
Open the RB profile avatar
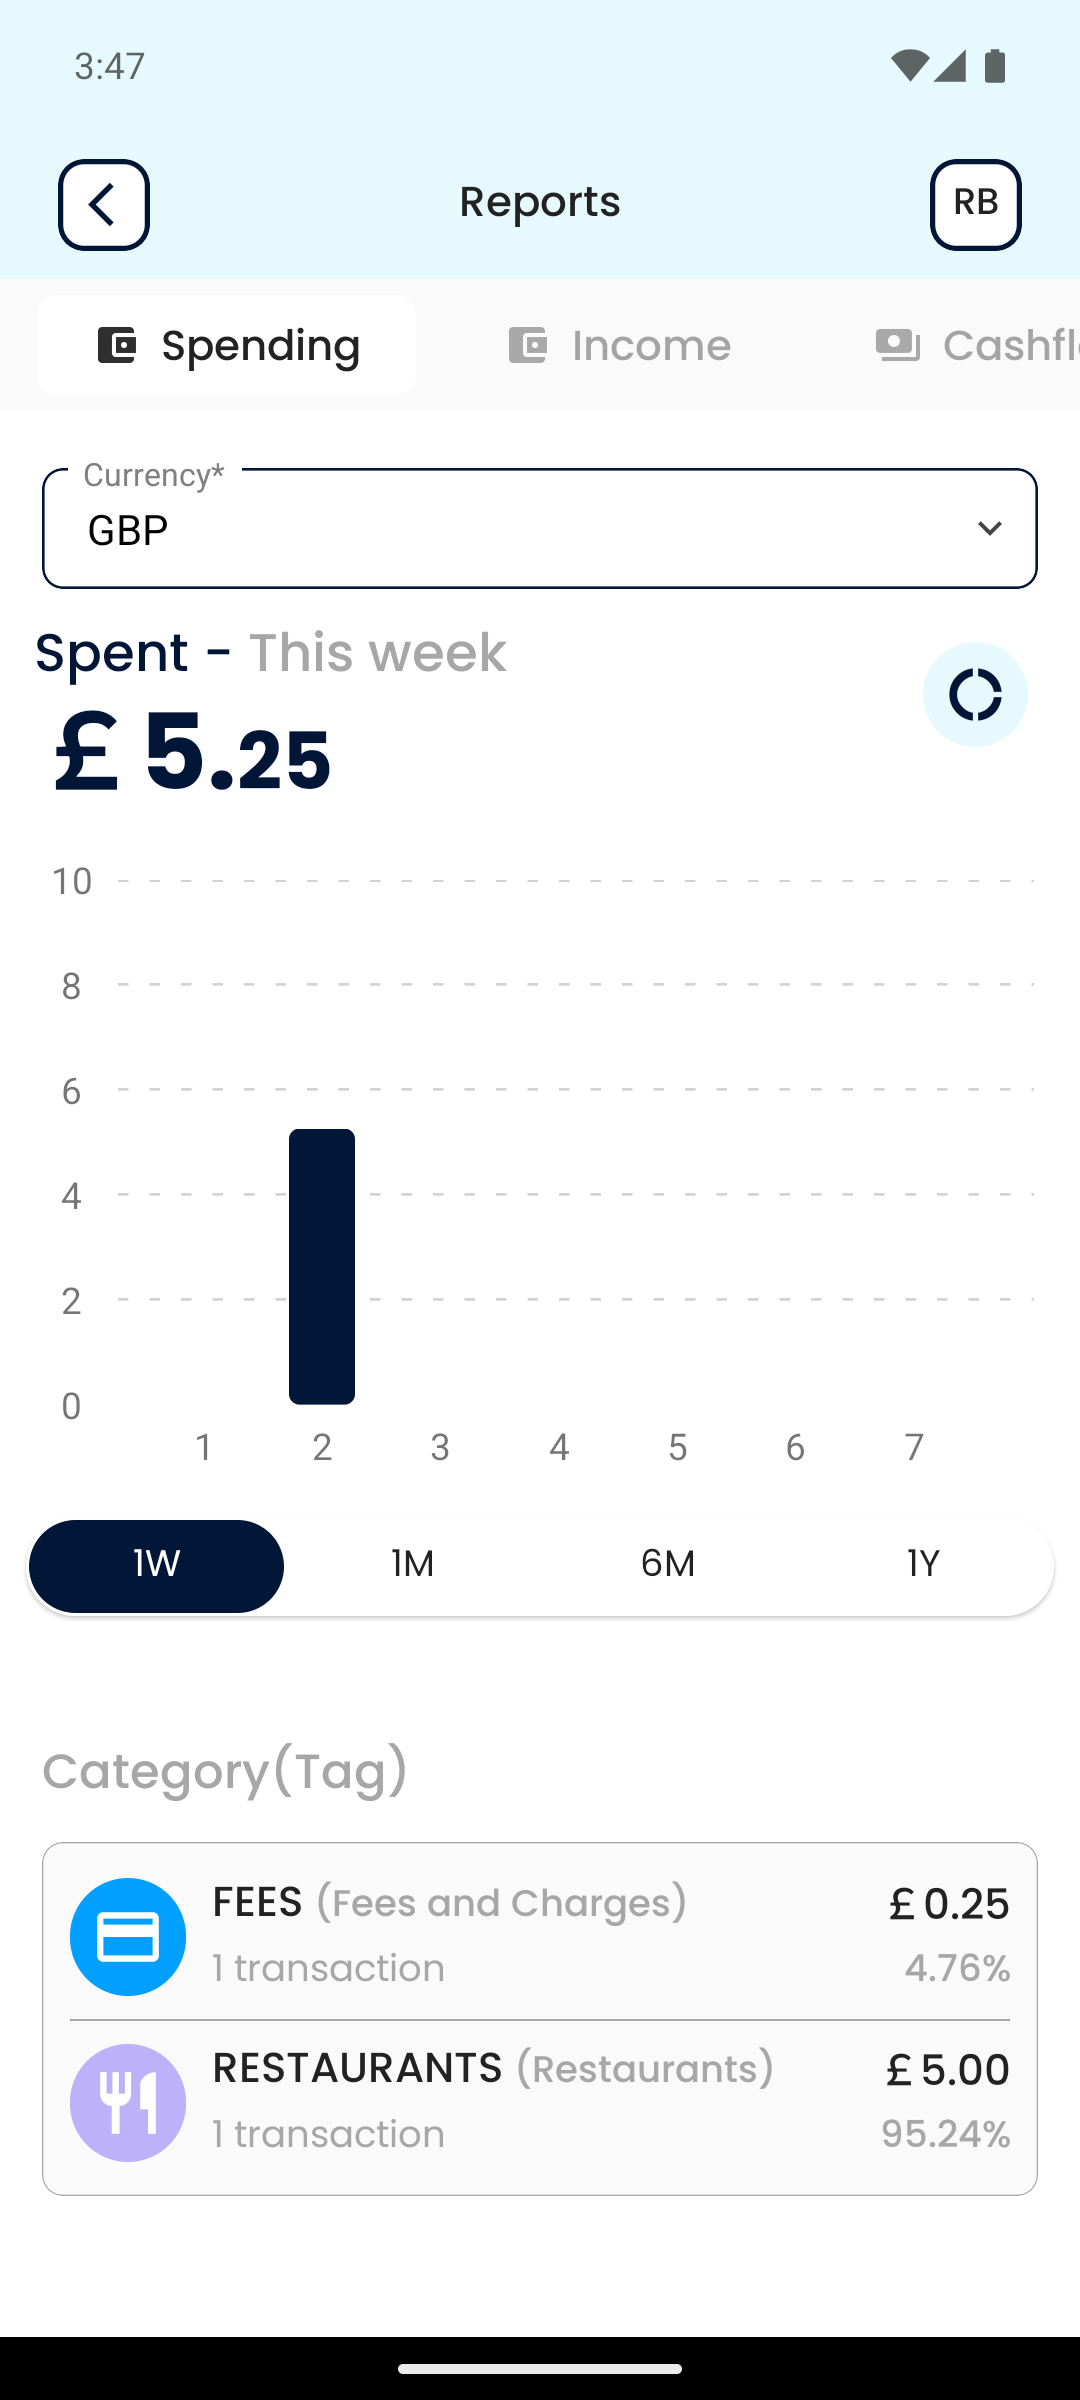coord(975,204)
